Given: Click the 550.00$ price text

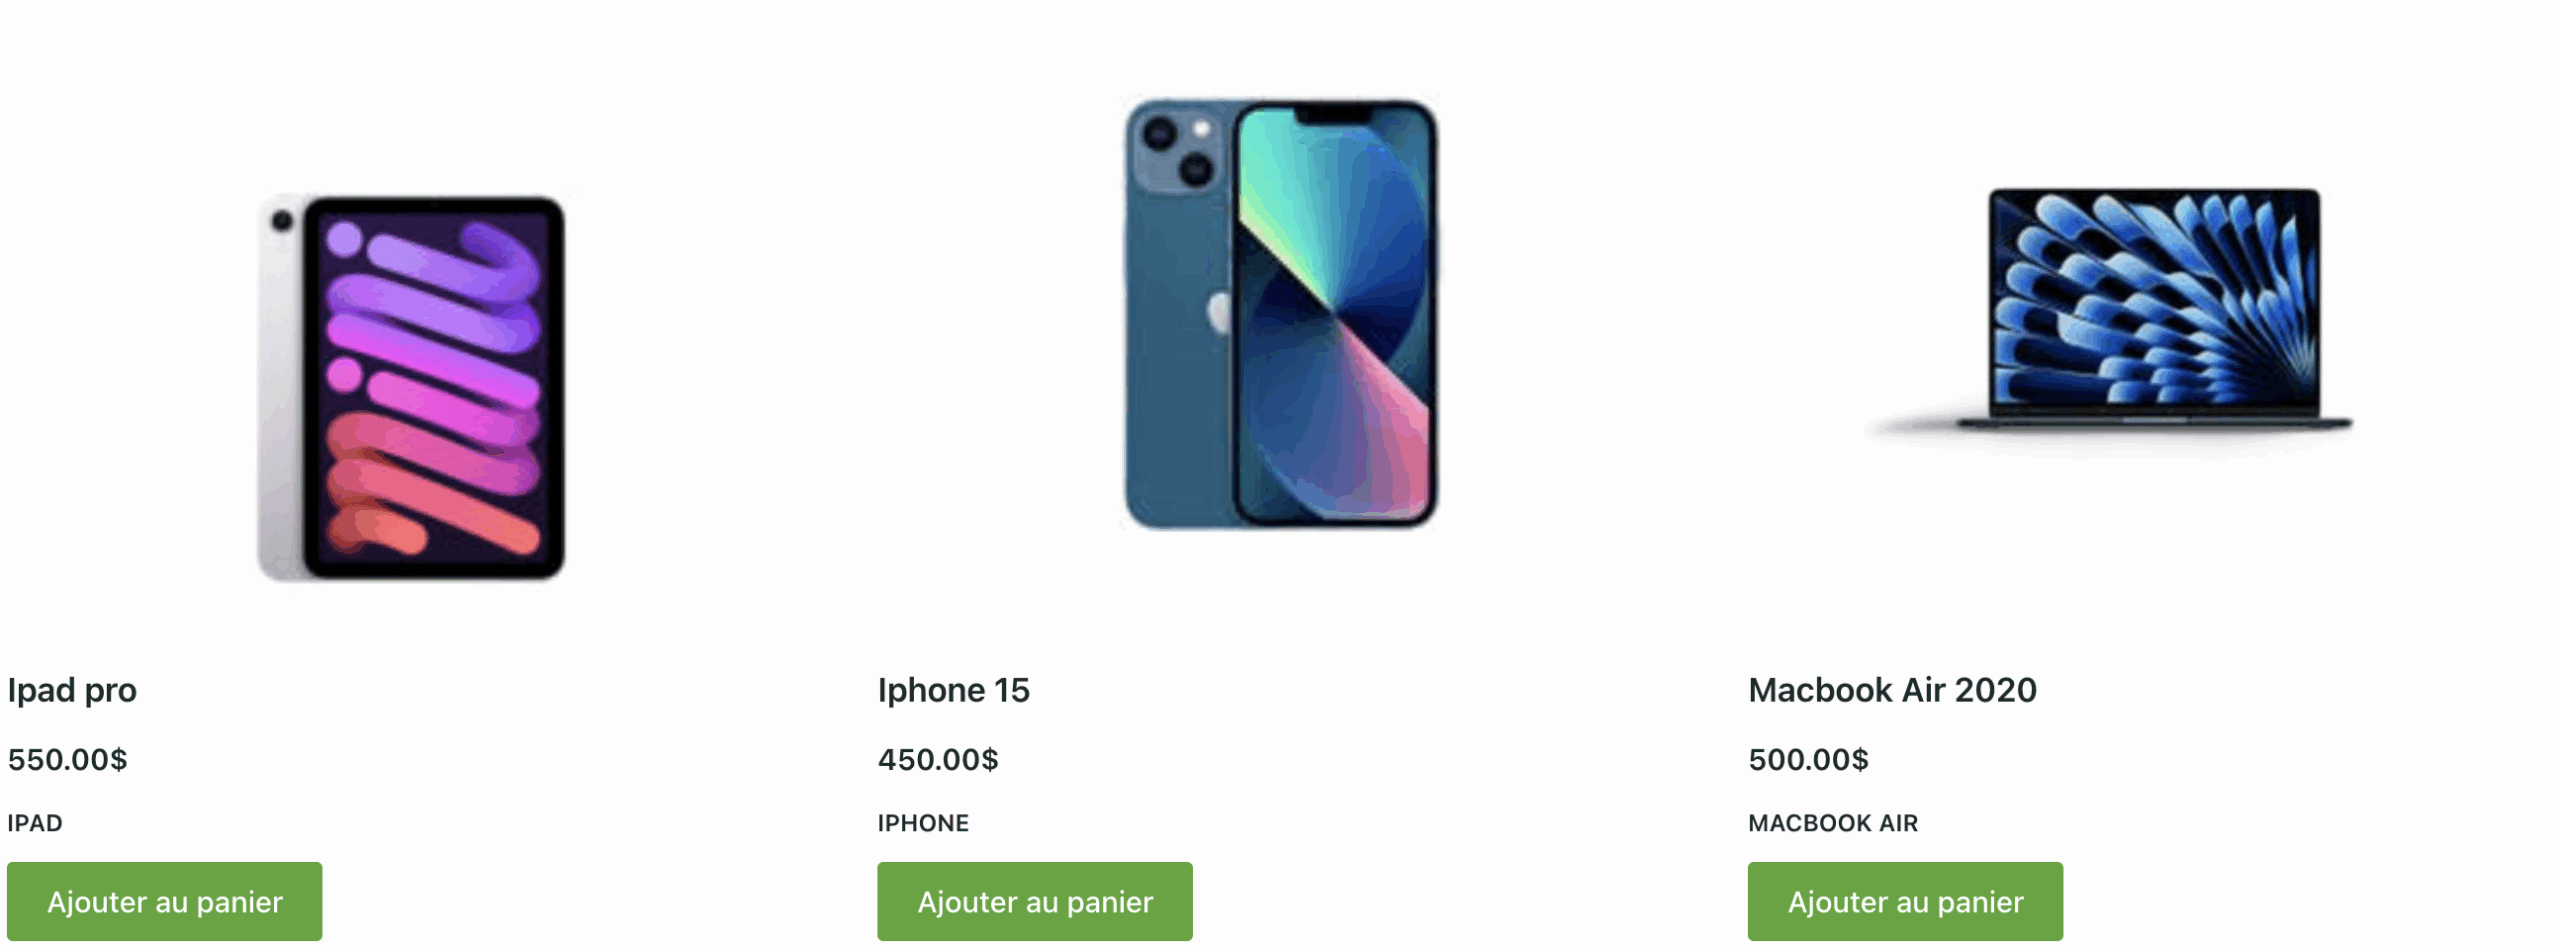Looking at the screenshot, I should point(67,760).
